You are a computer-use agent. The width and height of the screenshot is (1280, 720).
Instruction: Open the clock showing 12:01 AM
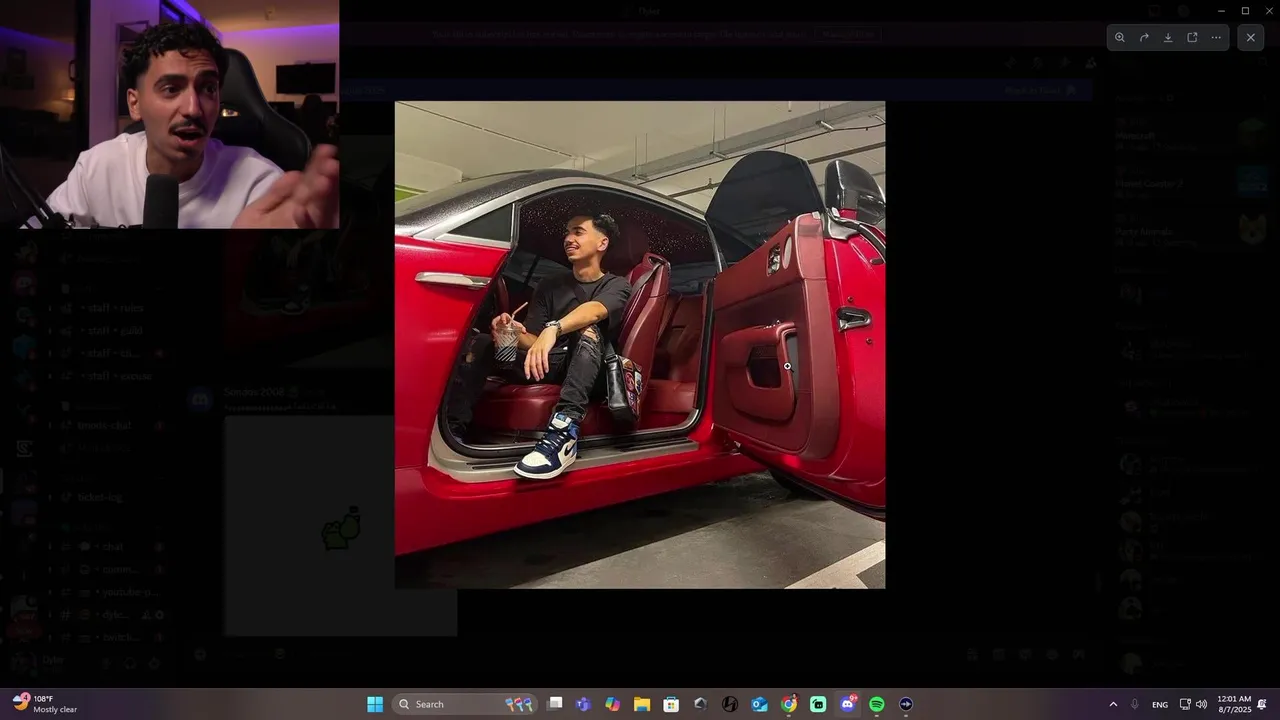[1234, 704]
